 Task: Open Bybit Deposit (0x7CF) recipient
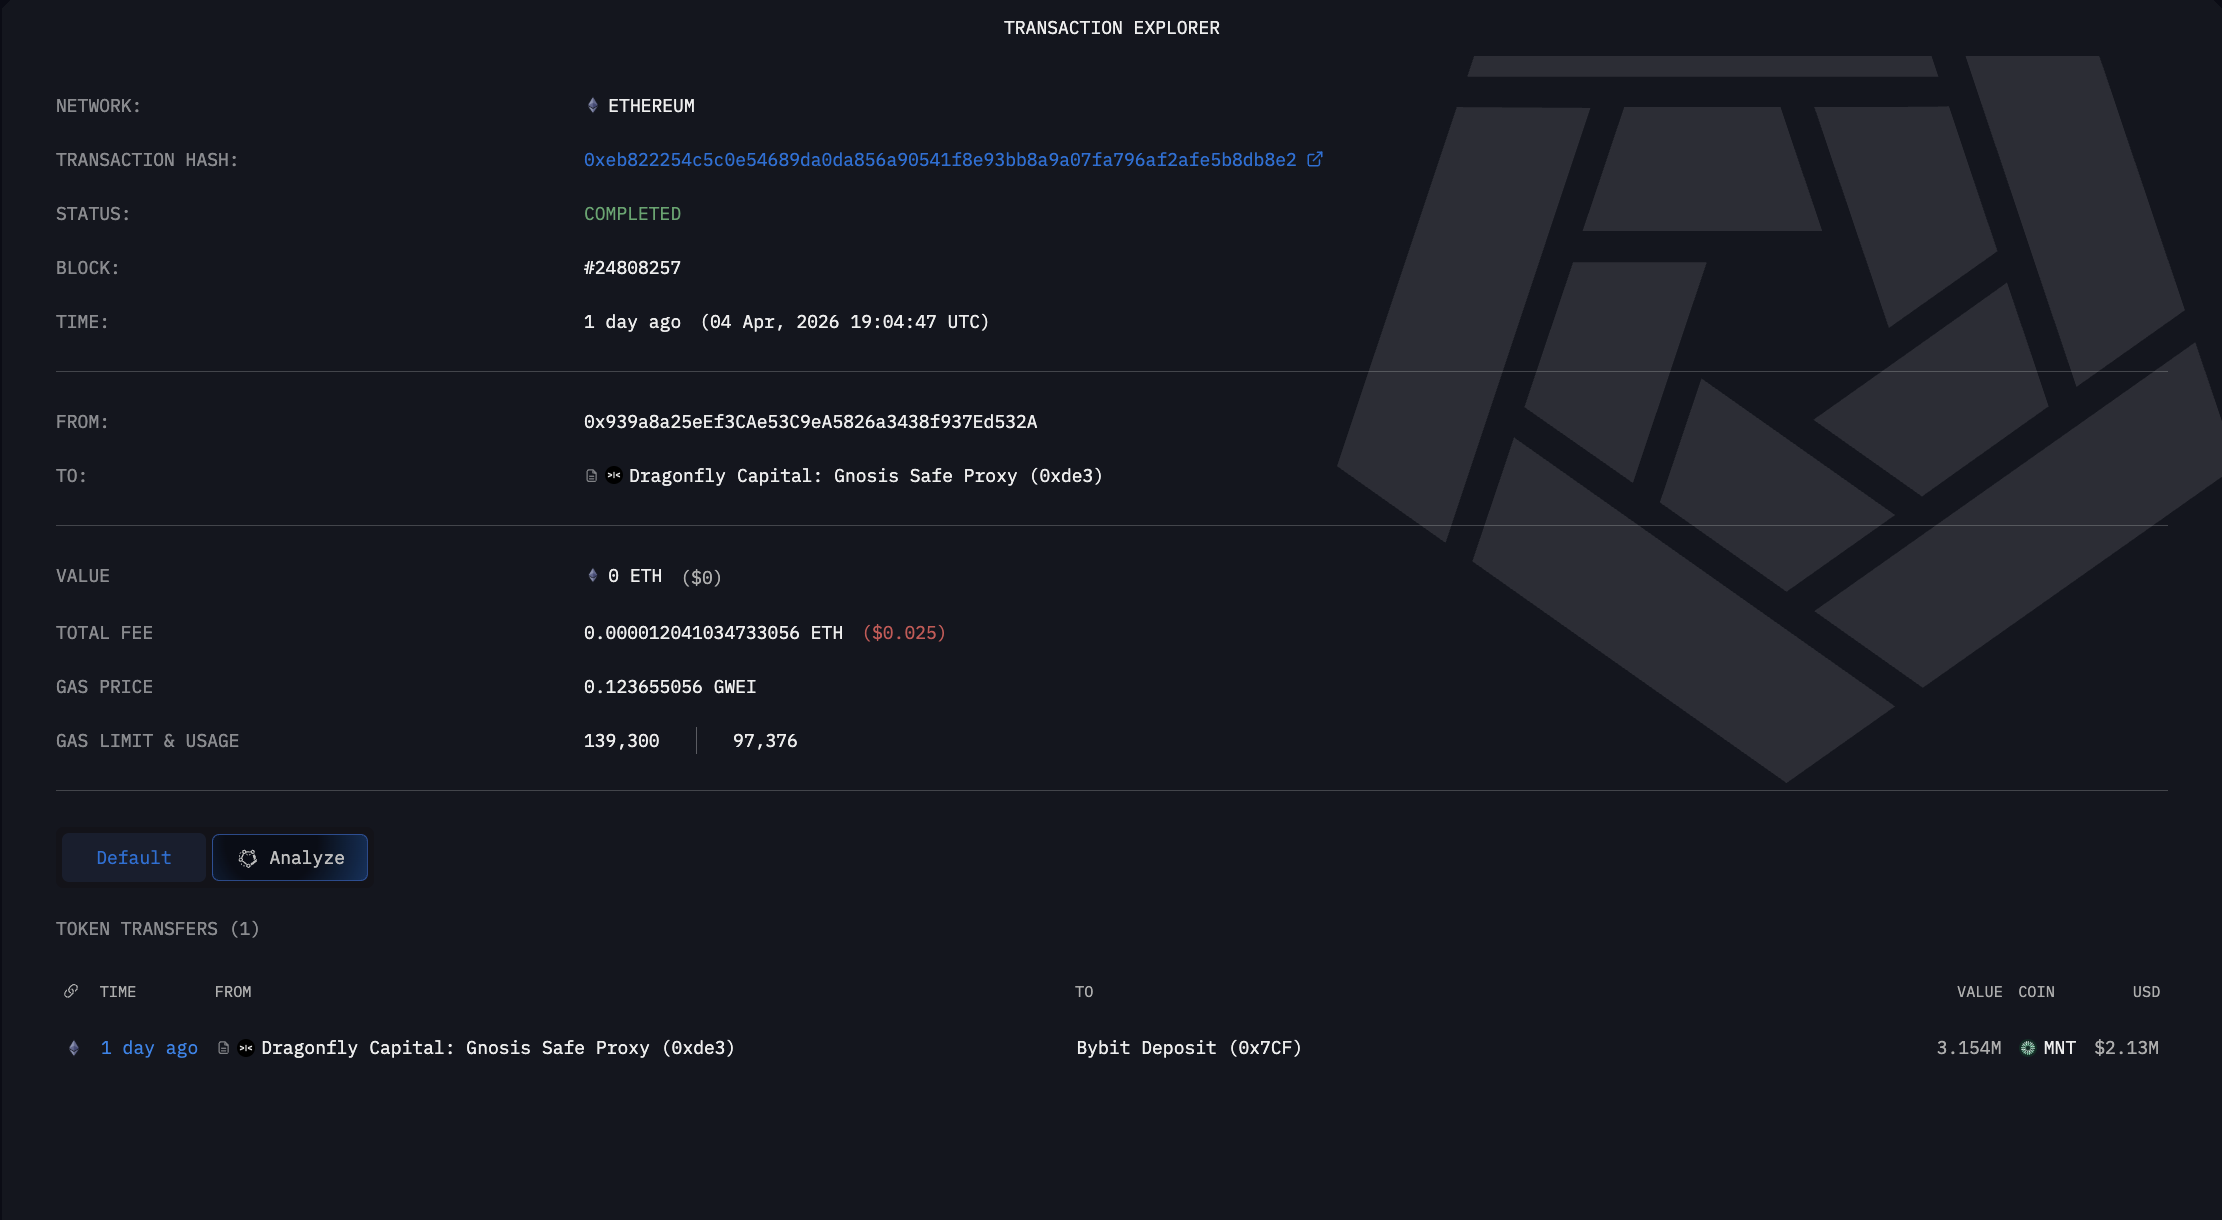point(1189,1048)
